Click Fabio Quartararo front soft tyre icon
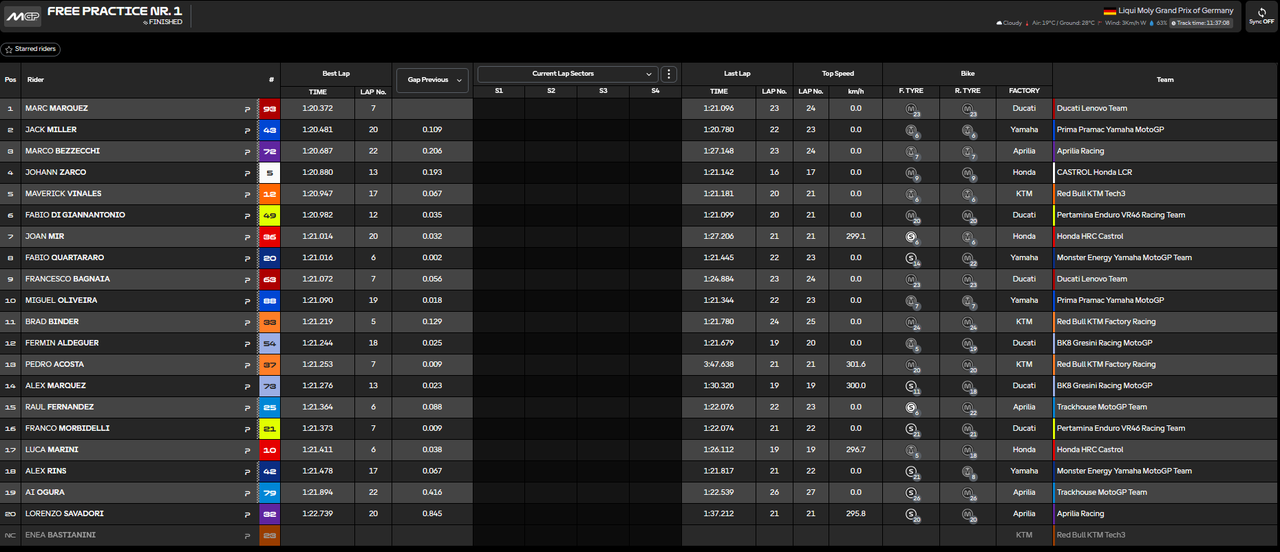 911,258
